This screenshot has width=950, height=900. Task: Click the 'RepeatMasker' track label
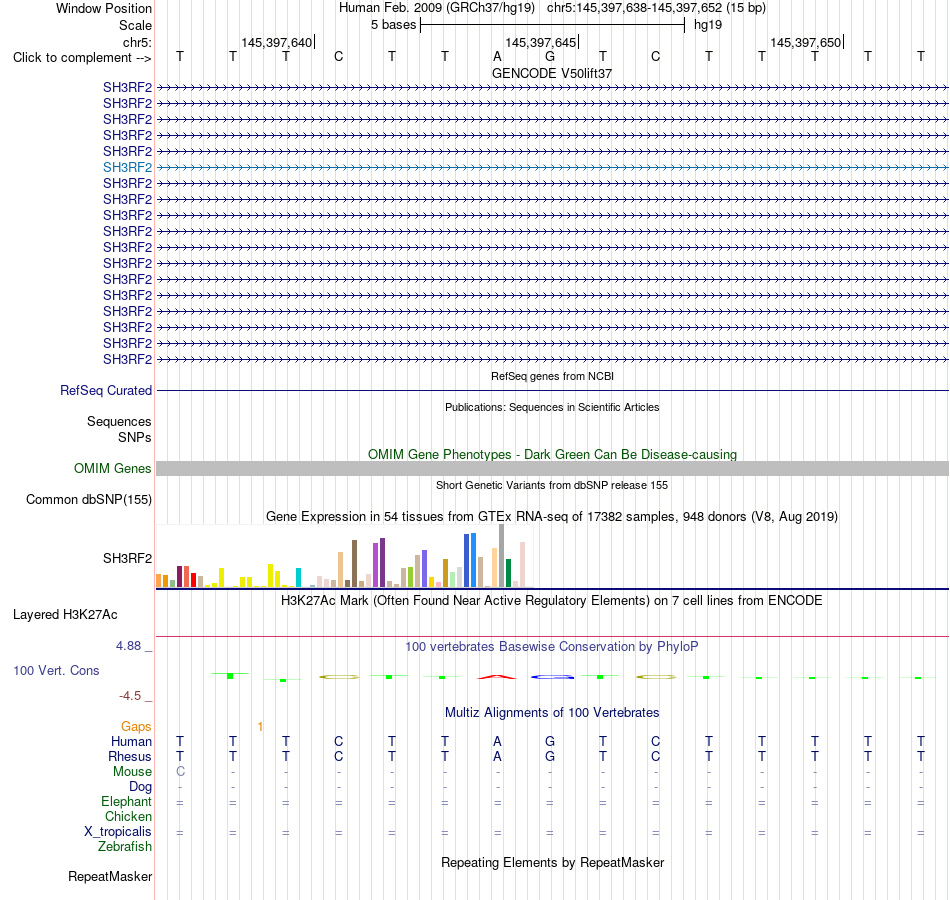[110, 876]
